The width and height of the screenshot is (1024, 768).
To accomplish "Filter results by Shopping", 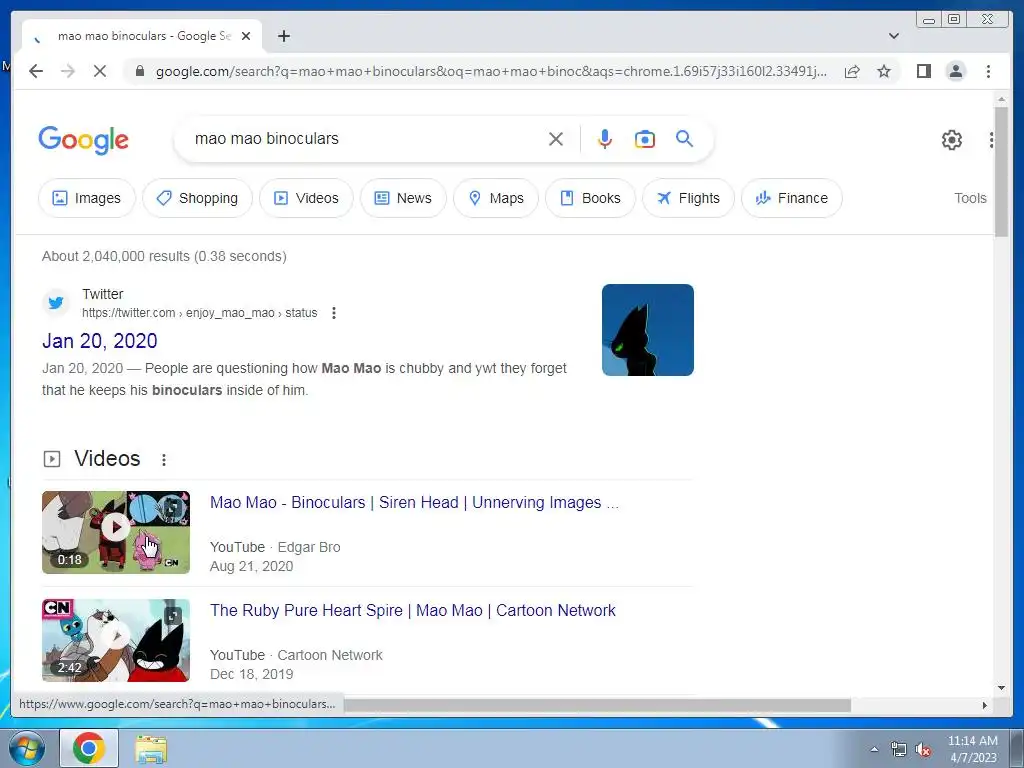I will (x=197, y=198).
